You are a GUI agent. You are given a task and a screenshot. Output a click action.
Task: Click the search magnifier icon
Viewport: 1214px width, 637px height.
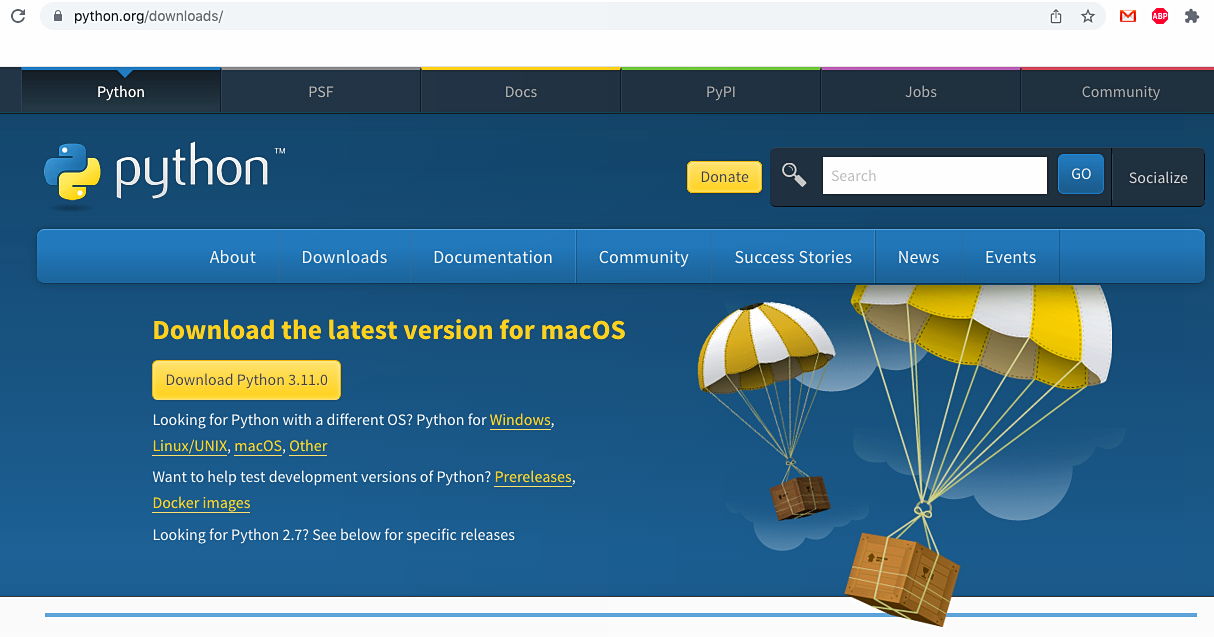point(794,175)
